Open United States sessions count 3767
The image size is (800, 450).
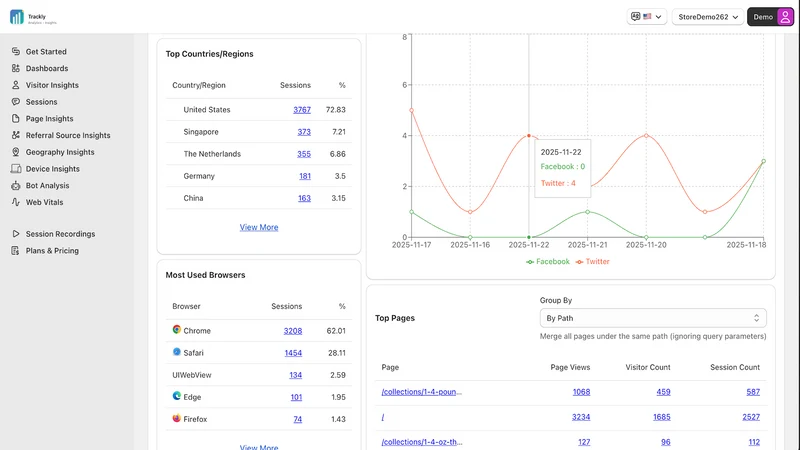point(302,110)
